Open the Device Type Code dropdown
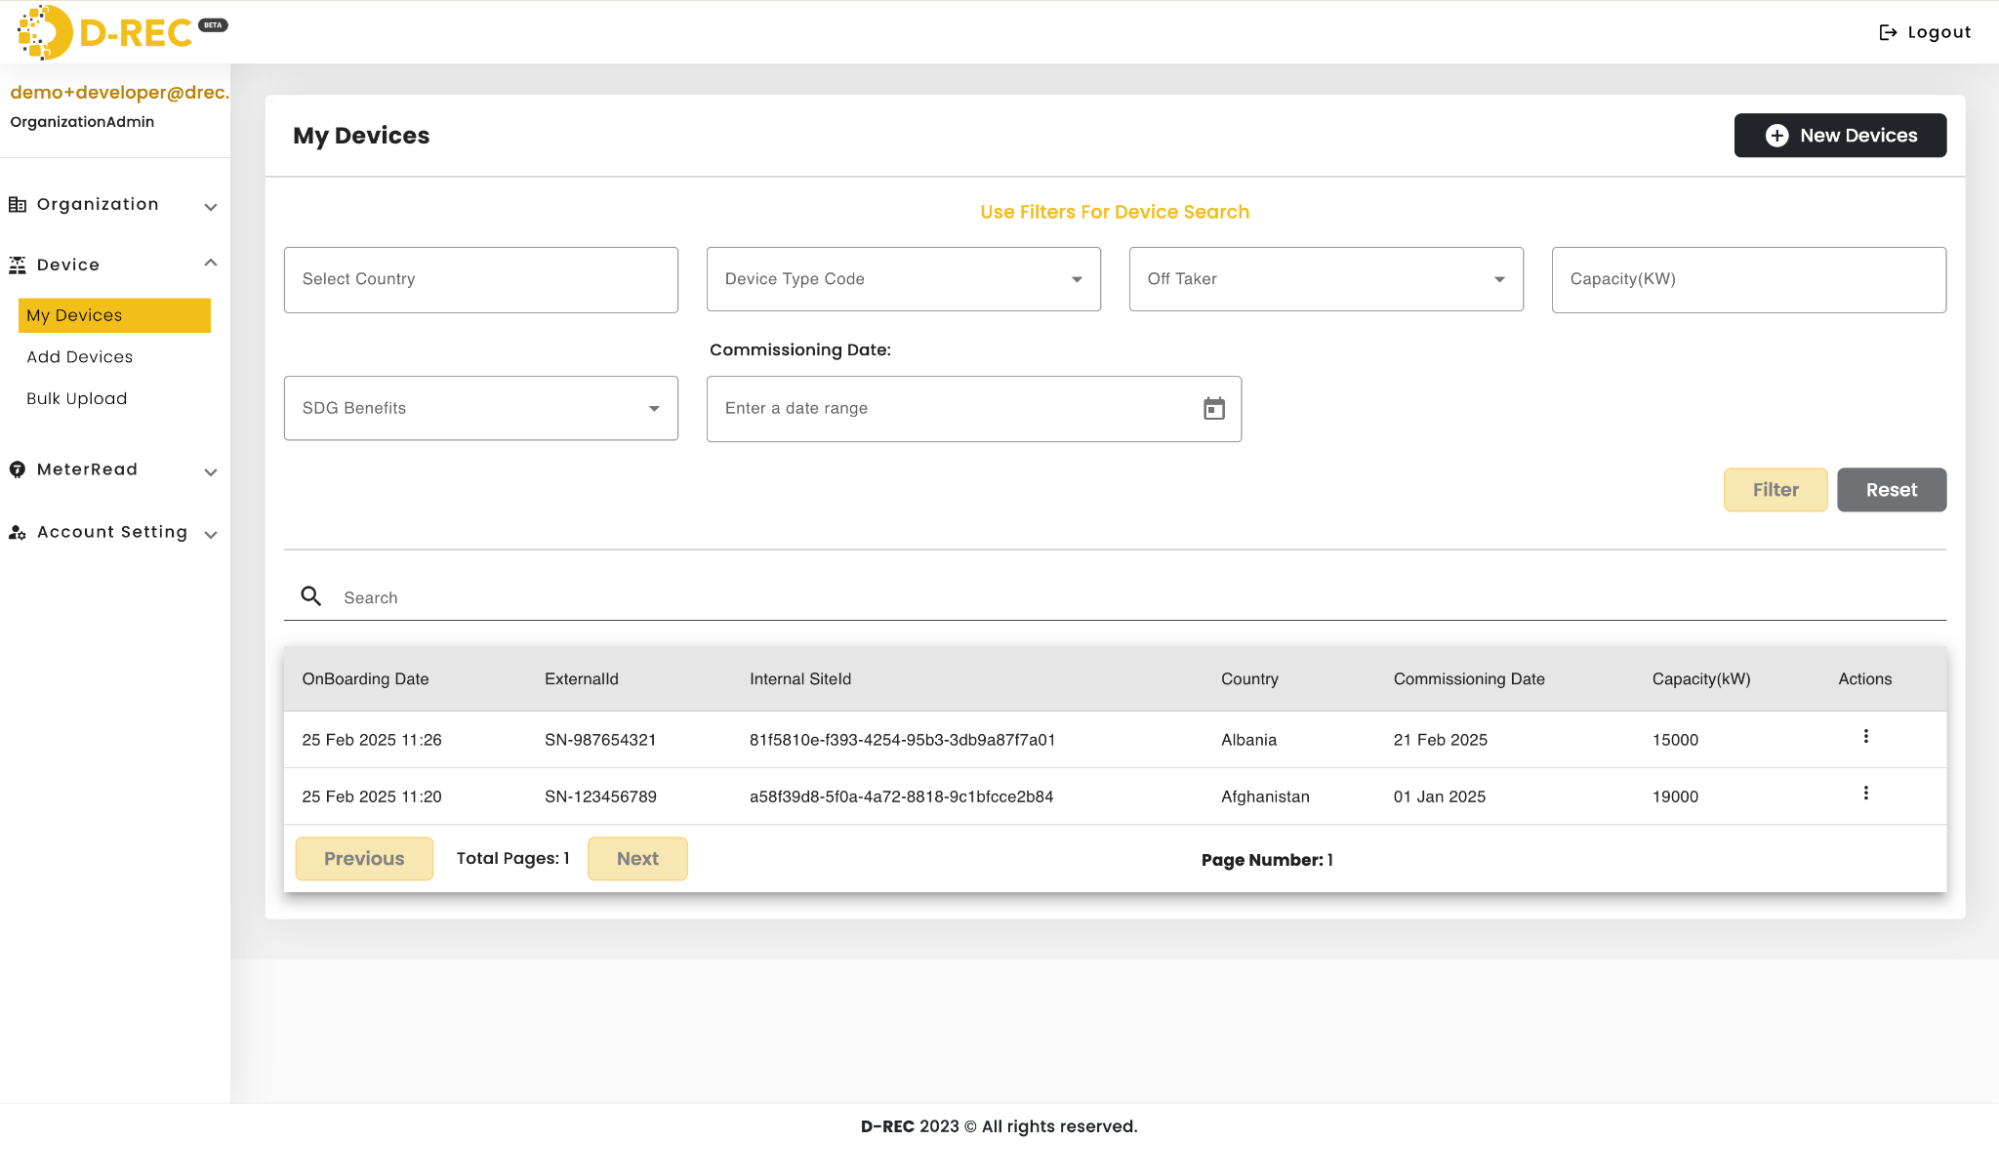 click(903, 280)
